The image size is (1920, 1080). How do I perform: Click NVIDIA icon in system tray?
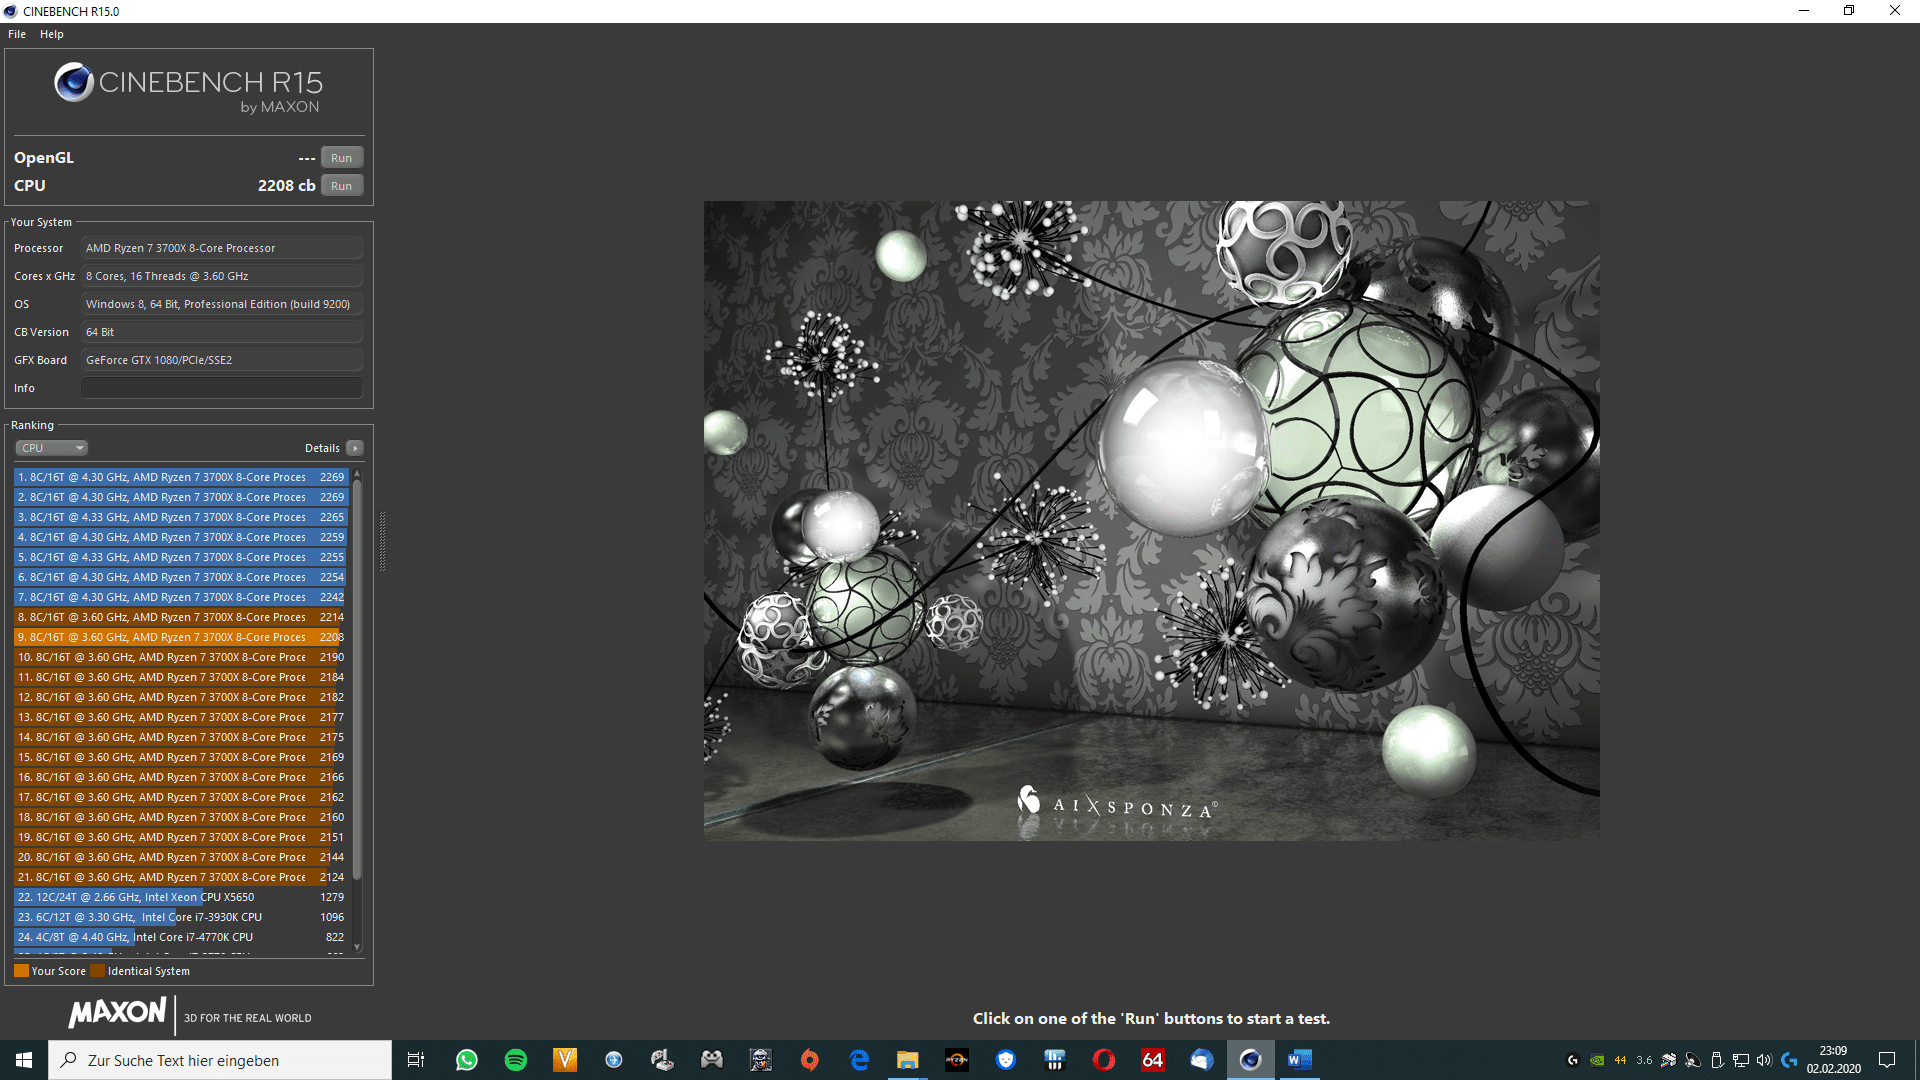[1597, 1060]
